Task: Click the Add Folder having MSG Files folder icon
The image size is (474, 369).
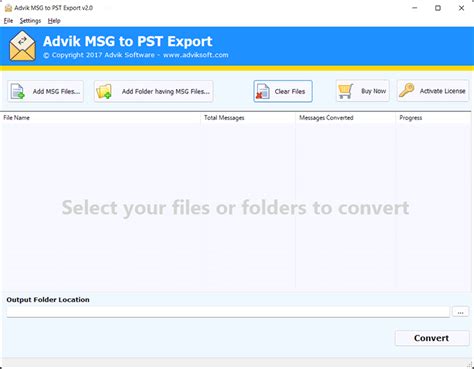Action: click(x=104, y=91)
